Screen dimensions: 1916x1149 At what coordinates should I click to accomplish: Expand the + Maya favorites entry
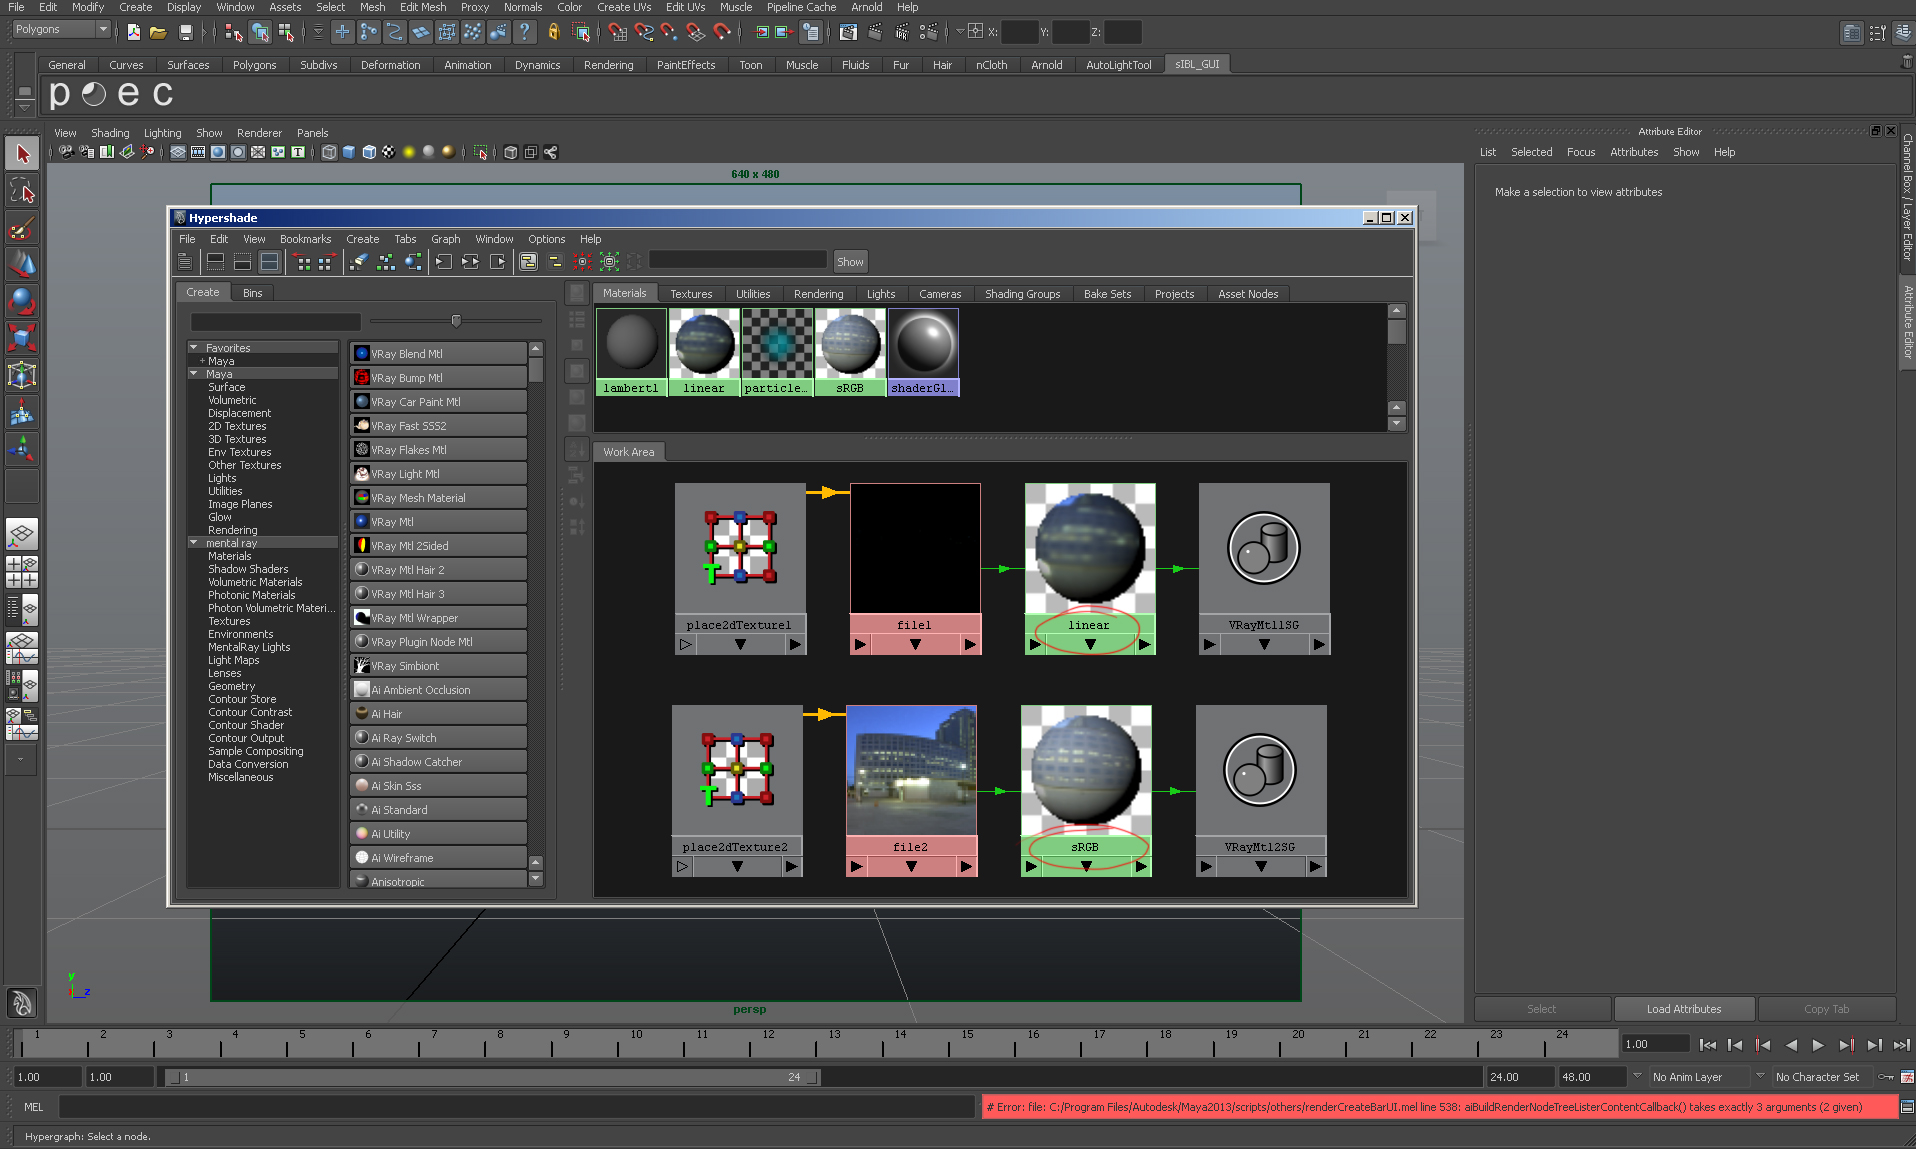point(202,361)
